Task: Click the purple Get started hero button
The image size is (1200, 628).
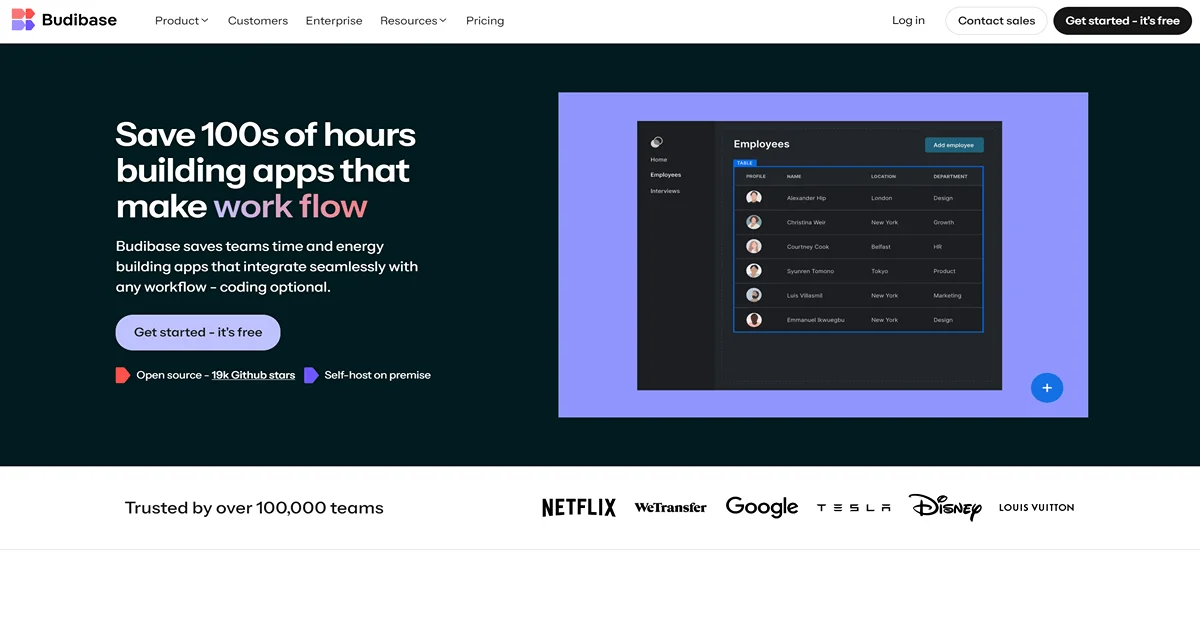Action: tap(198, 332)
